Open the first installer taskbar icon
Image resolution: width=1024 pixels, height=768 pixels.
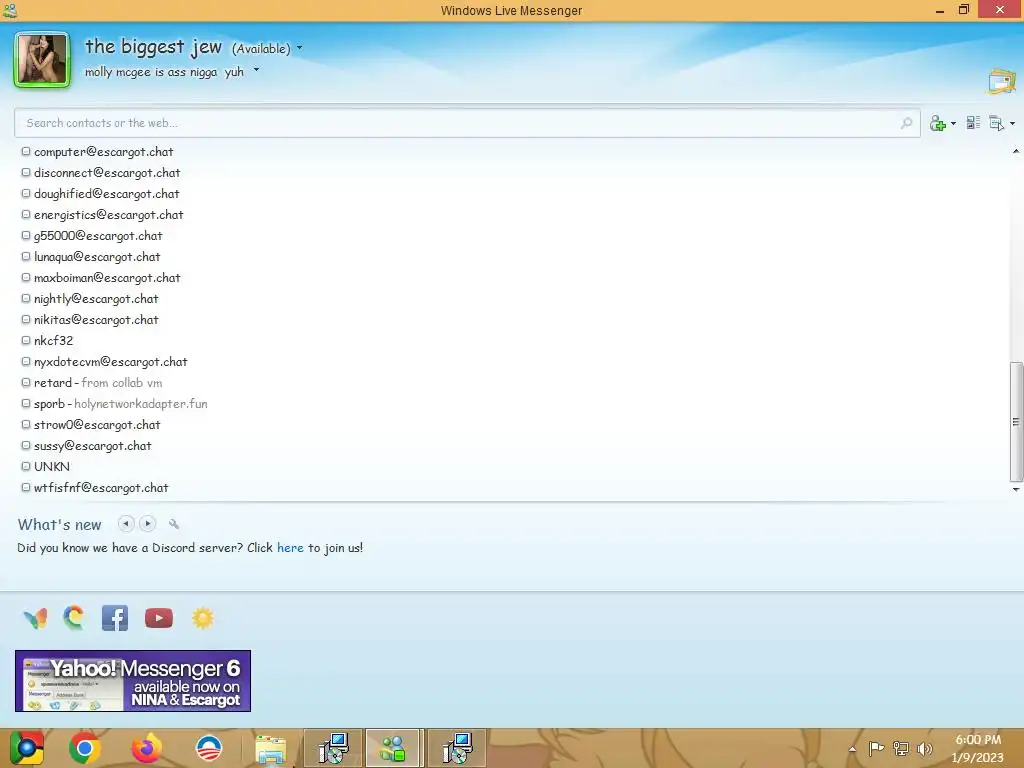point(333,748)
